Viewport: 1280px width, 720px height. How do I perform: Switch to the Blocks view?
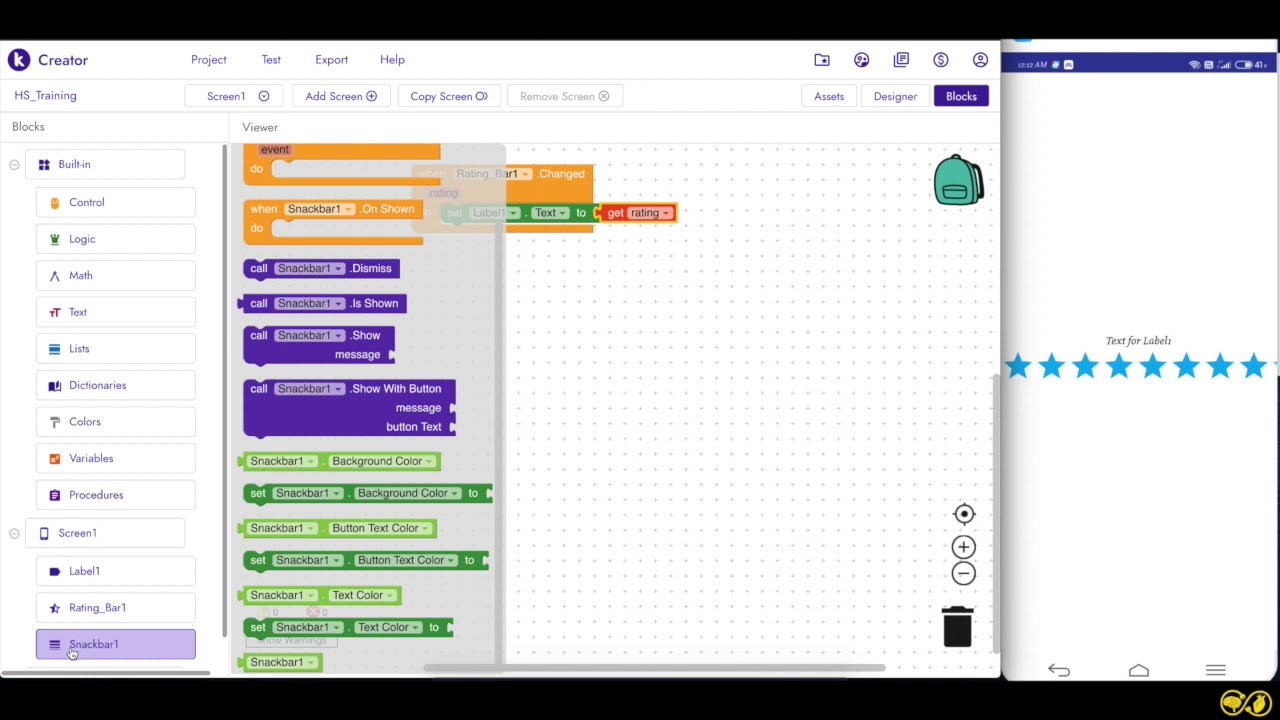[x=961, y=96]
